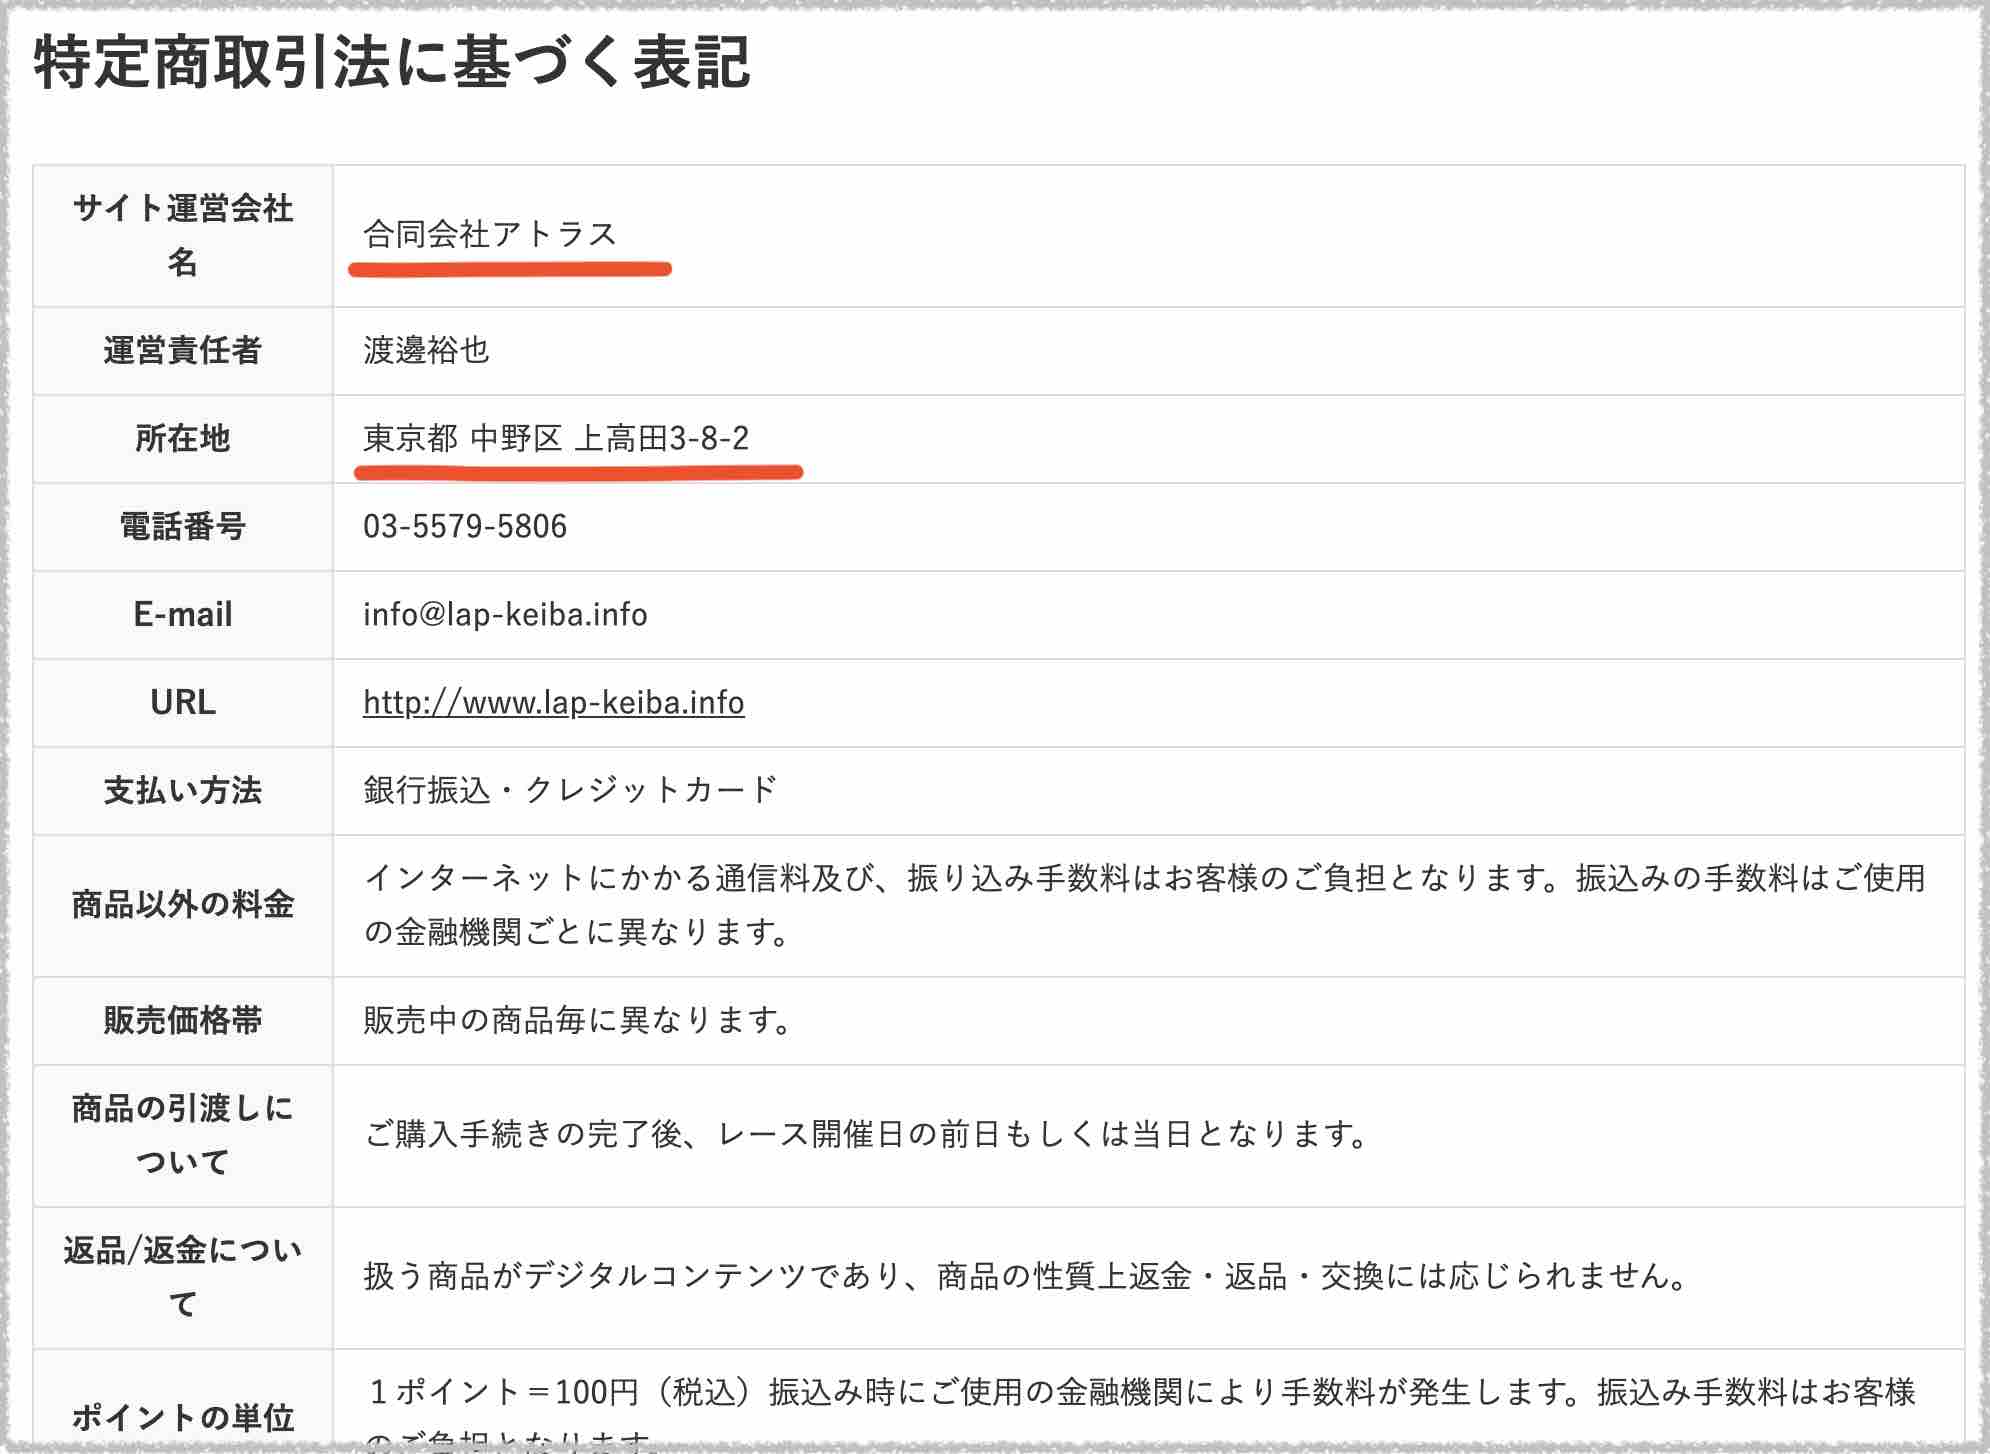
Task: Select the manager name 渡邊裕也
Action: click(x=430, y=351)
